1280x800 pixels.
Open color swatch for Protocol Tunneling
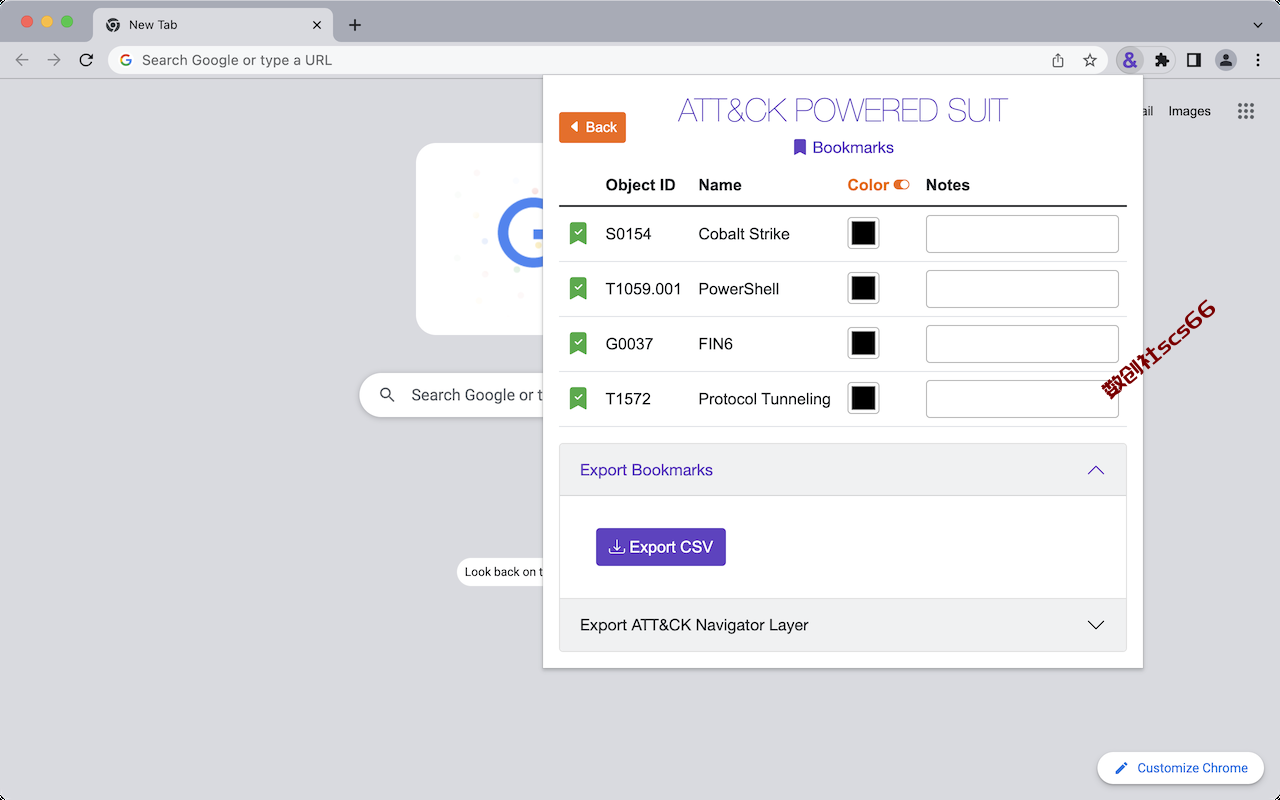click(x=863, y=399)
